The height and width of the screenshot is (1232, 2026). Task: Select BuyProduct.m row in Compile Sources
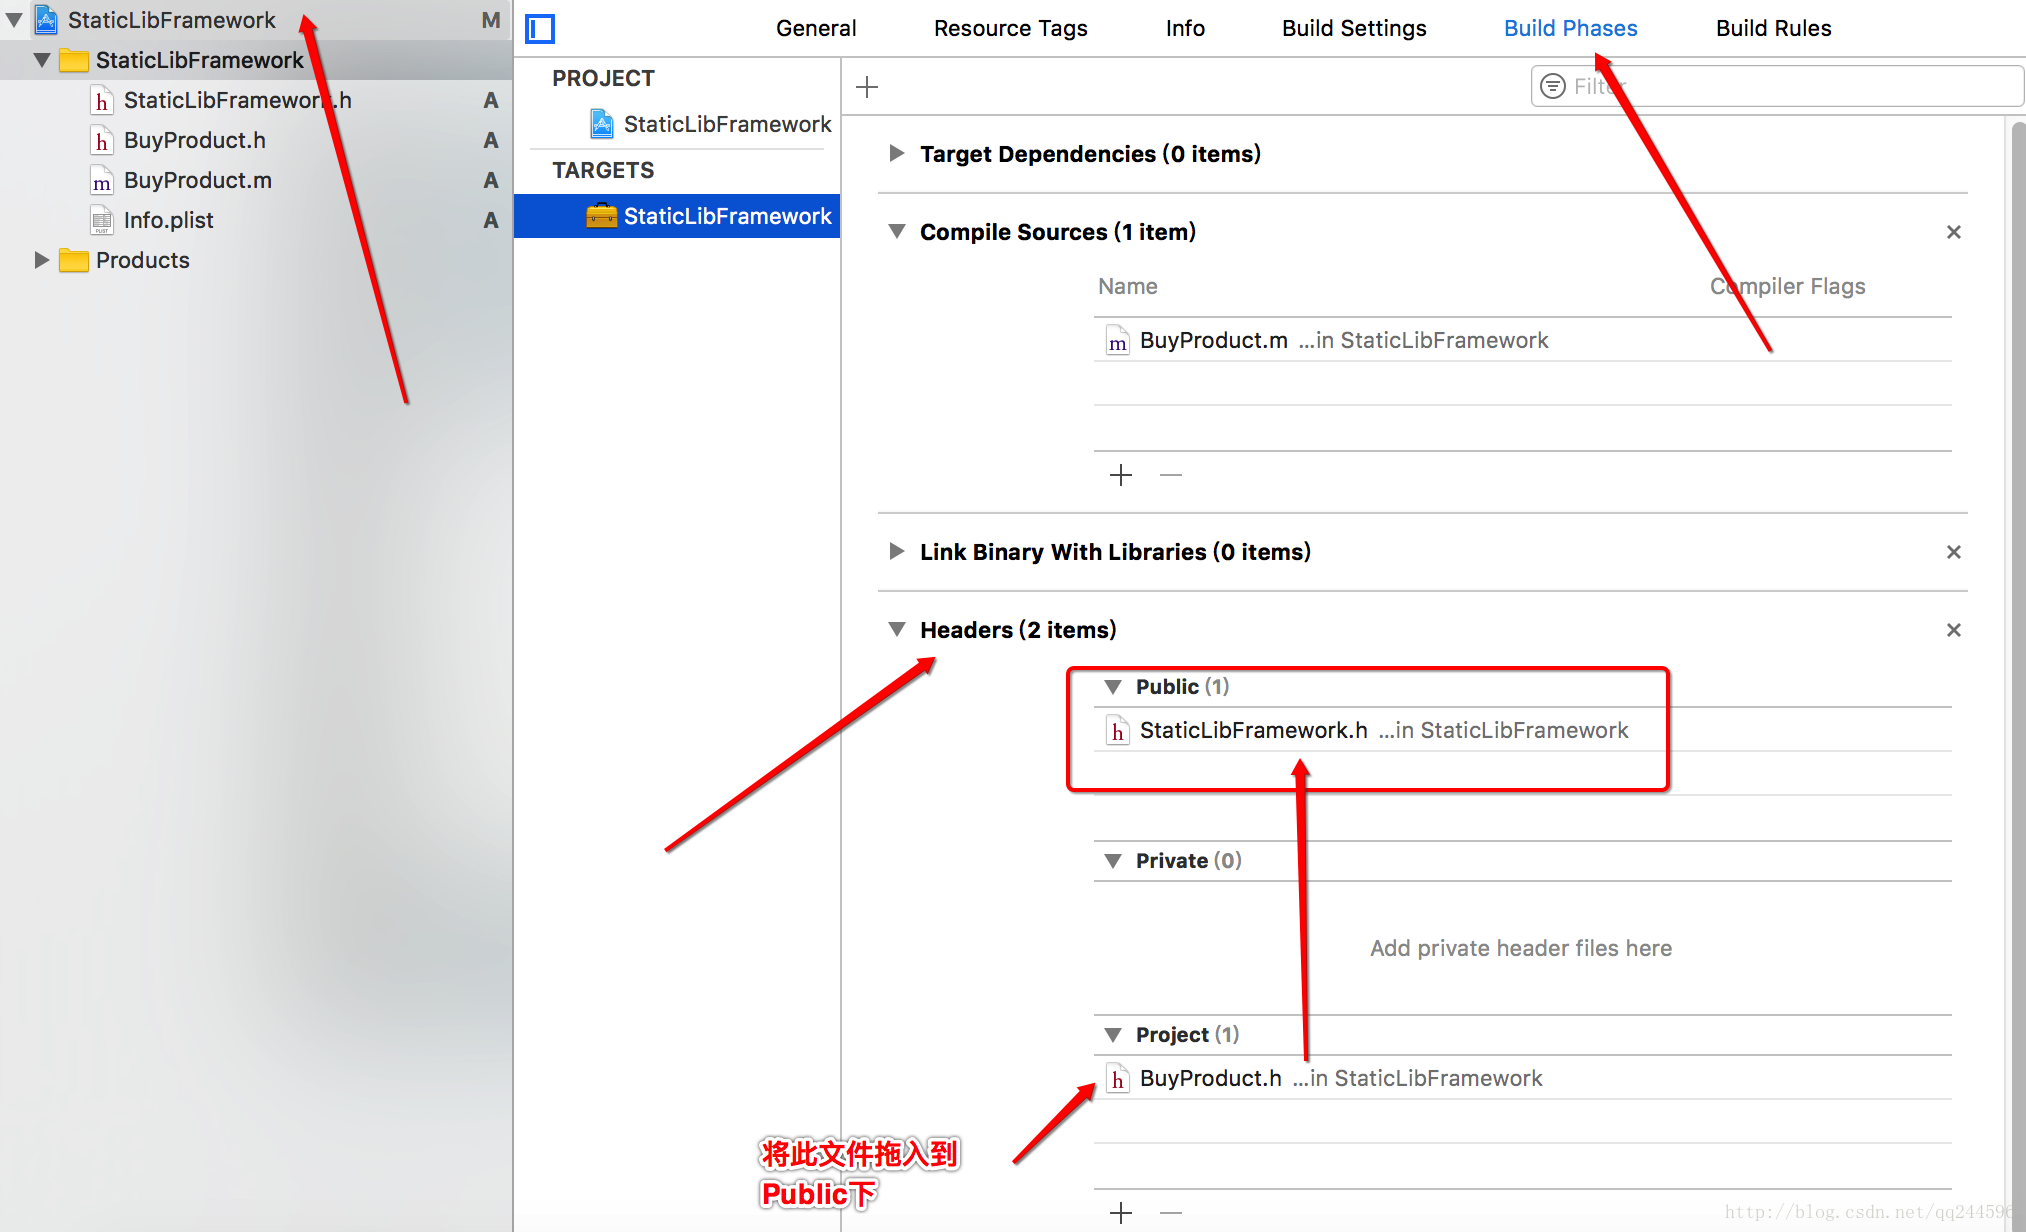coord(1523,340)
